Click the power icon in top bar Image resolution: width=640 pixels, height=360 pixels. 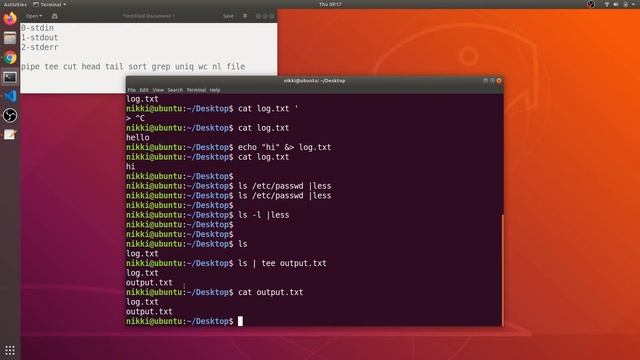pyautogui.click(x=626, y=4)
